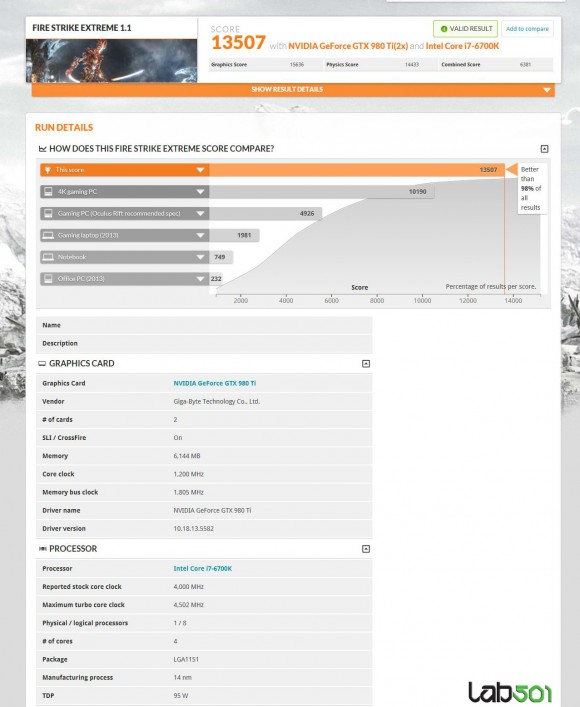Click Giga-Byte Technology Co., Ltd. vendor value
This screenshot has height=707, width=580.
216,401
